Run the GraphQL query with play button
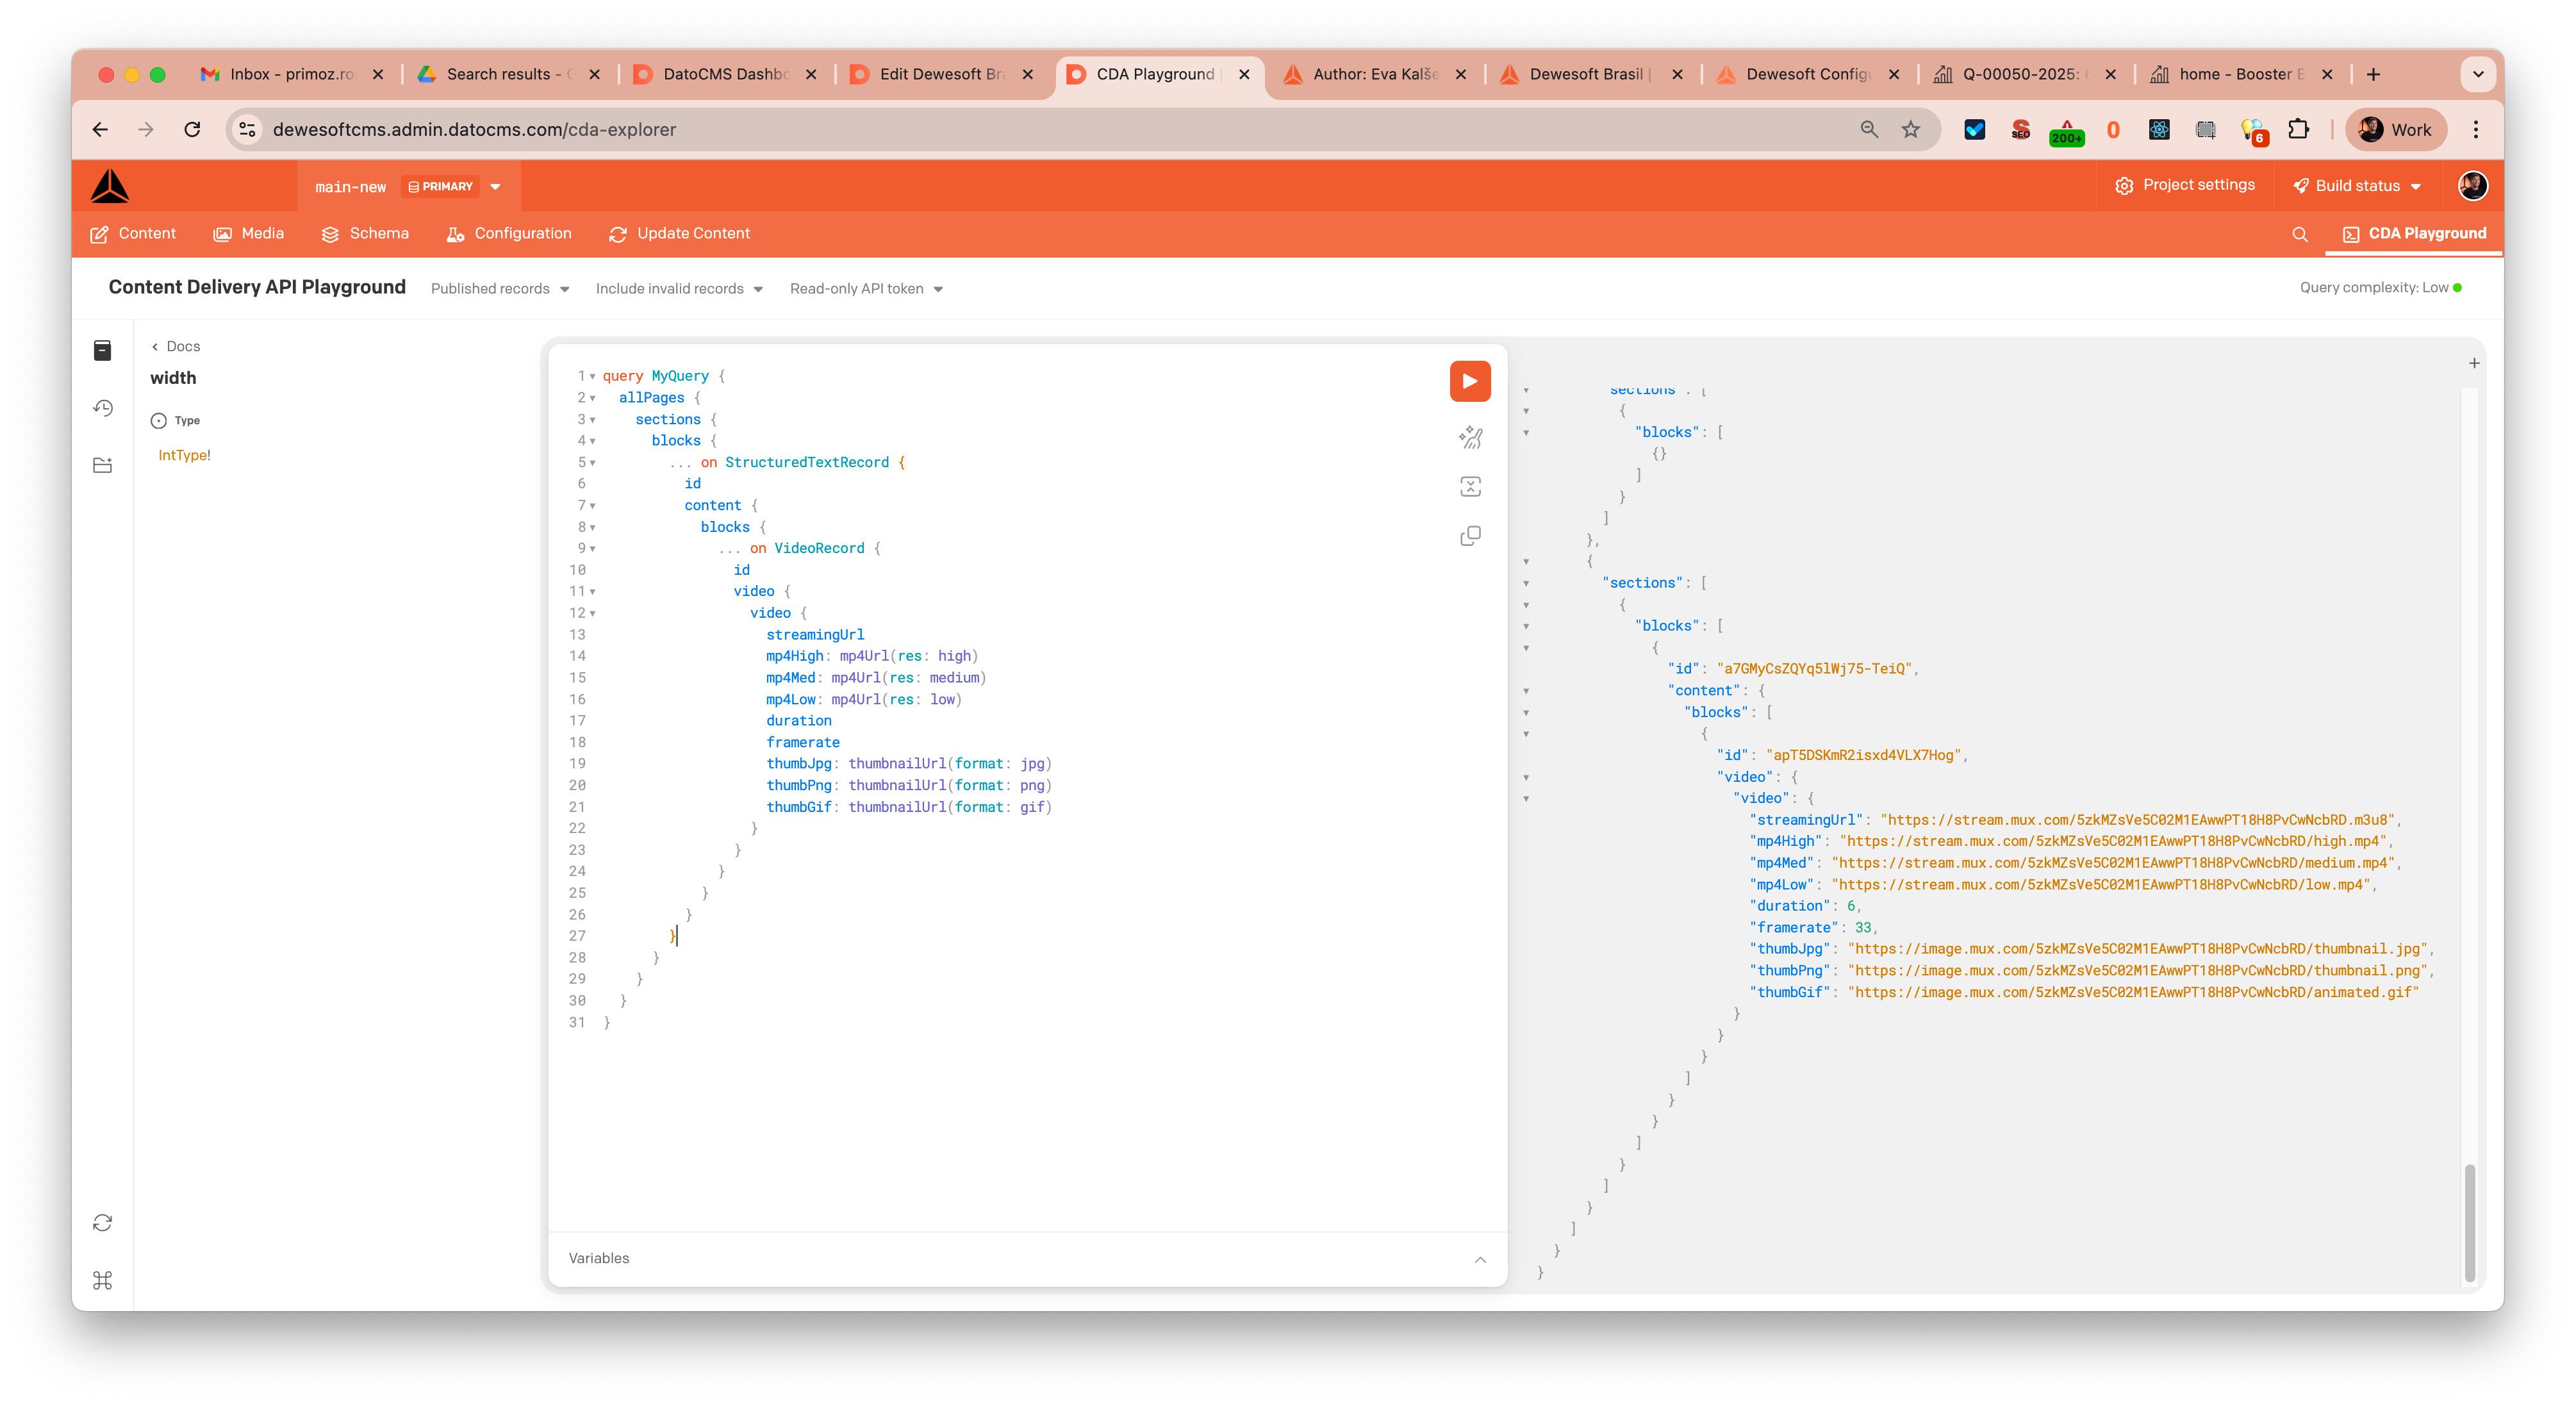The image size is (2576, 1406). pyautogui.click(x=1469, y=381)
